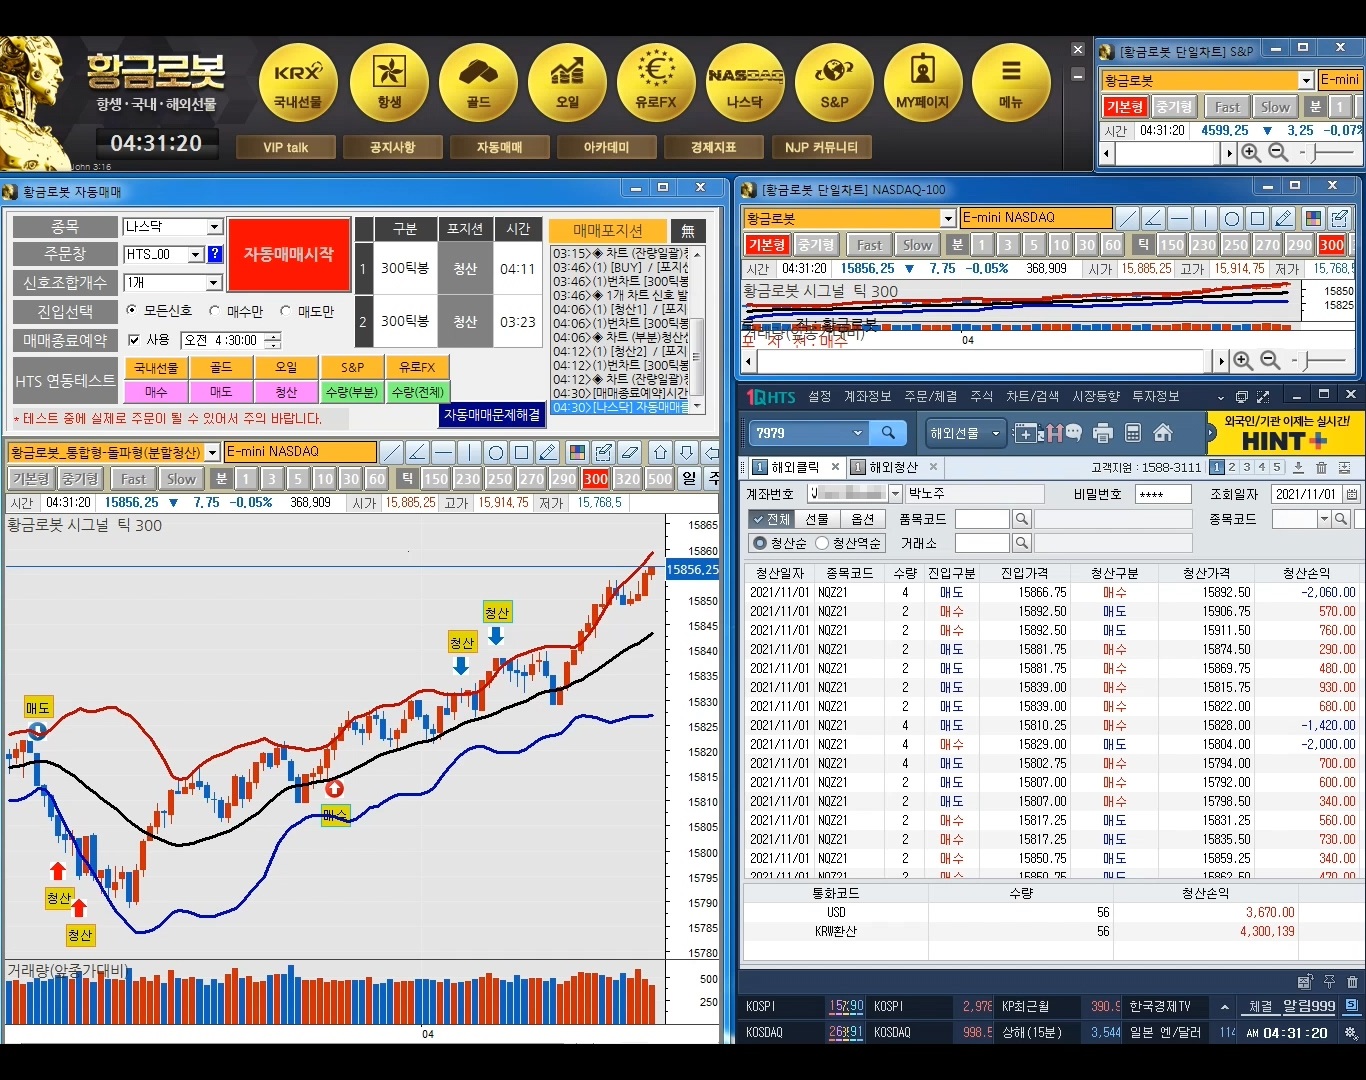Click the red 자동매매시작 button

pyautogui.click(x=289, y=254)
